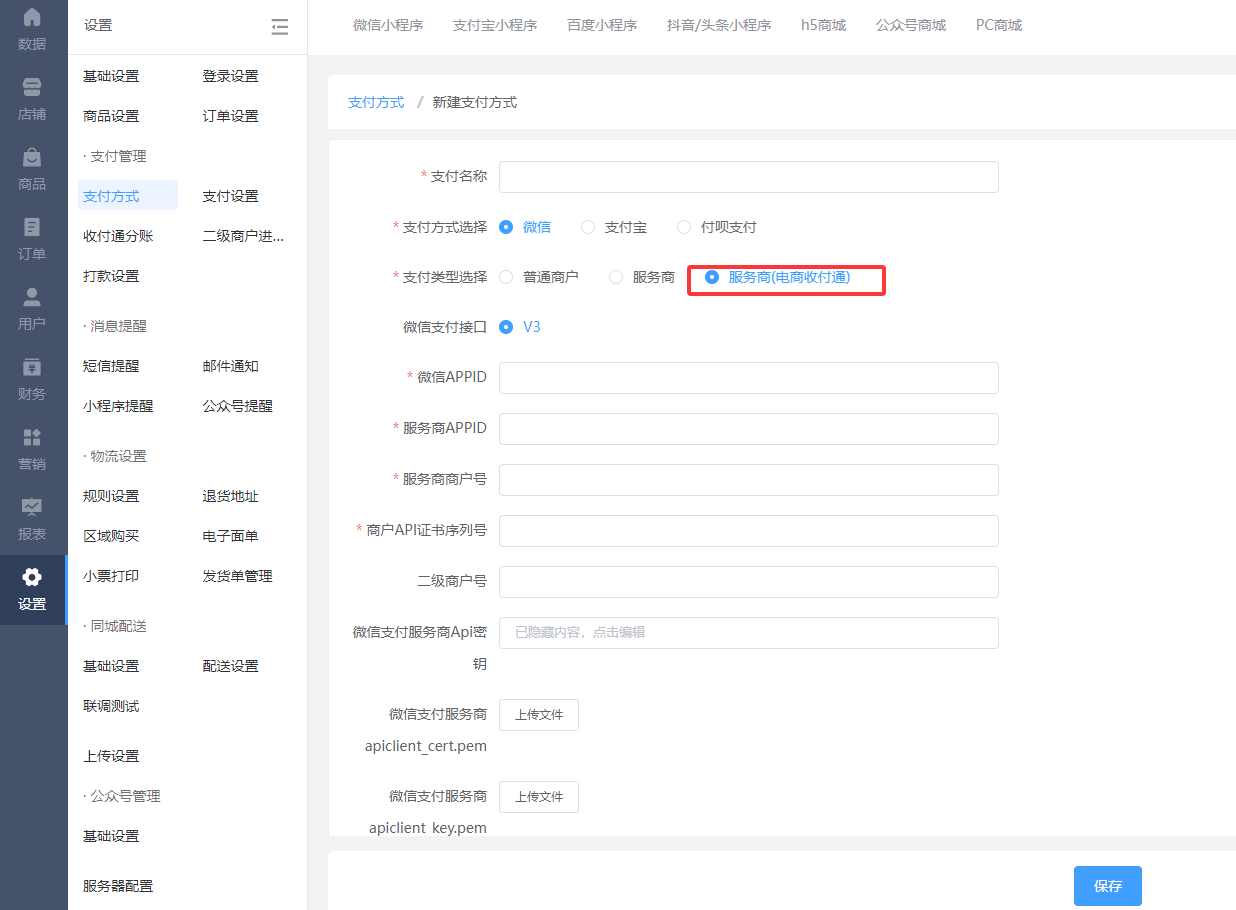This screenshot has width=1236, height=910.
Task: Switch to 公众号商城 tab
Action: (x=911, y=26)
